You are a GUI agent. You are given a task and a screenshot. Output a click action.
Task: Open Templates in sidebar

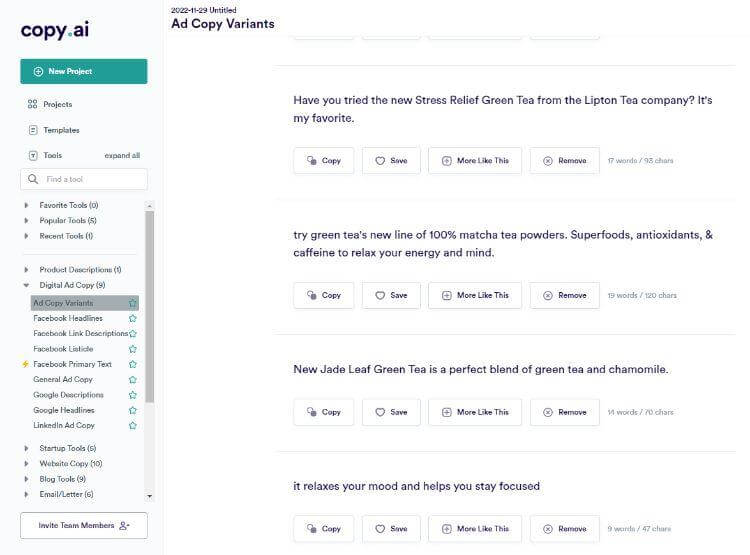point(54,130)
